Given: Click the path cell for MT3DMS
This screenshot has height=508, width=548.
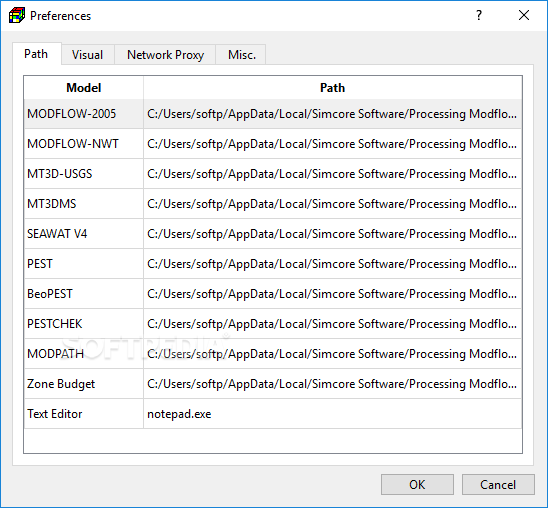Looking at the screenshot, I should [x=332, y=204].
